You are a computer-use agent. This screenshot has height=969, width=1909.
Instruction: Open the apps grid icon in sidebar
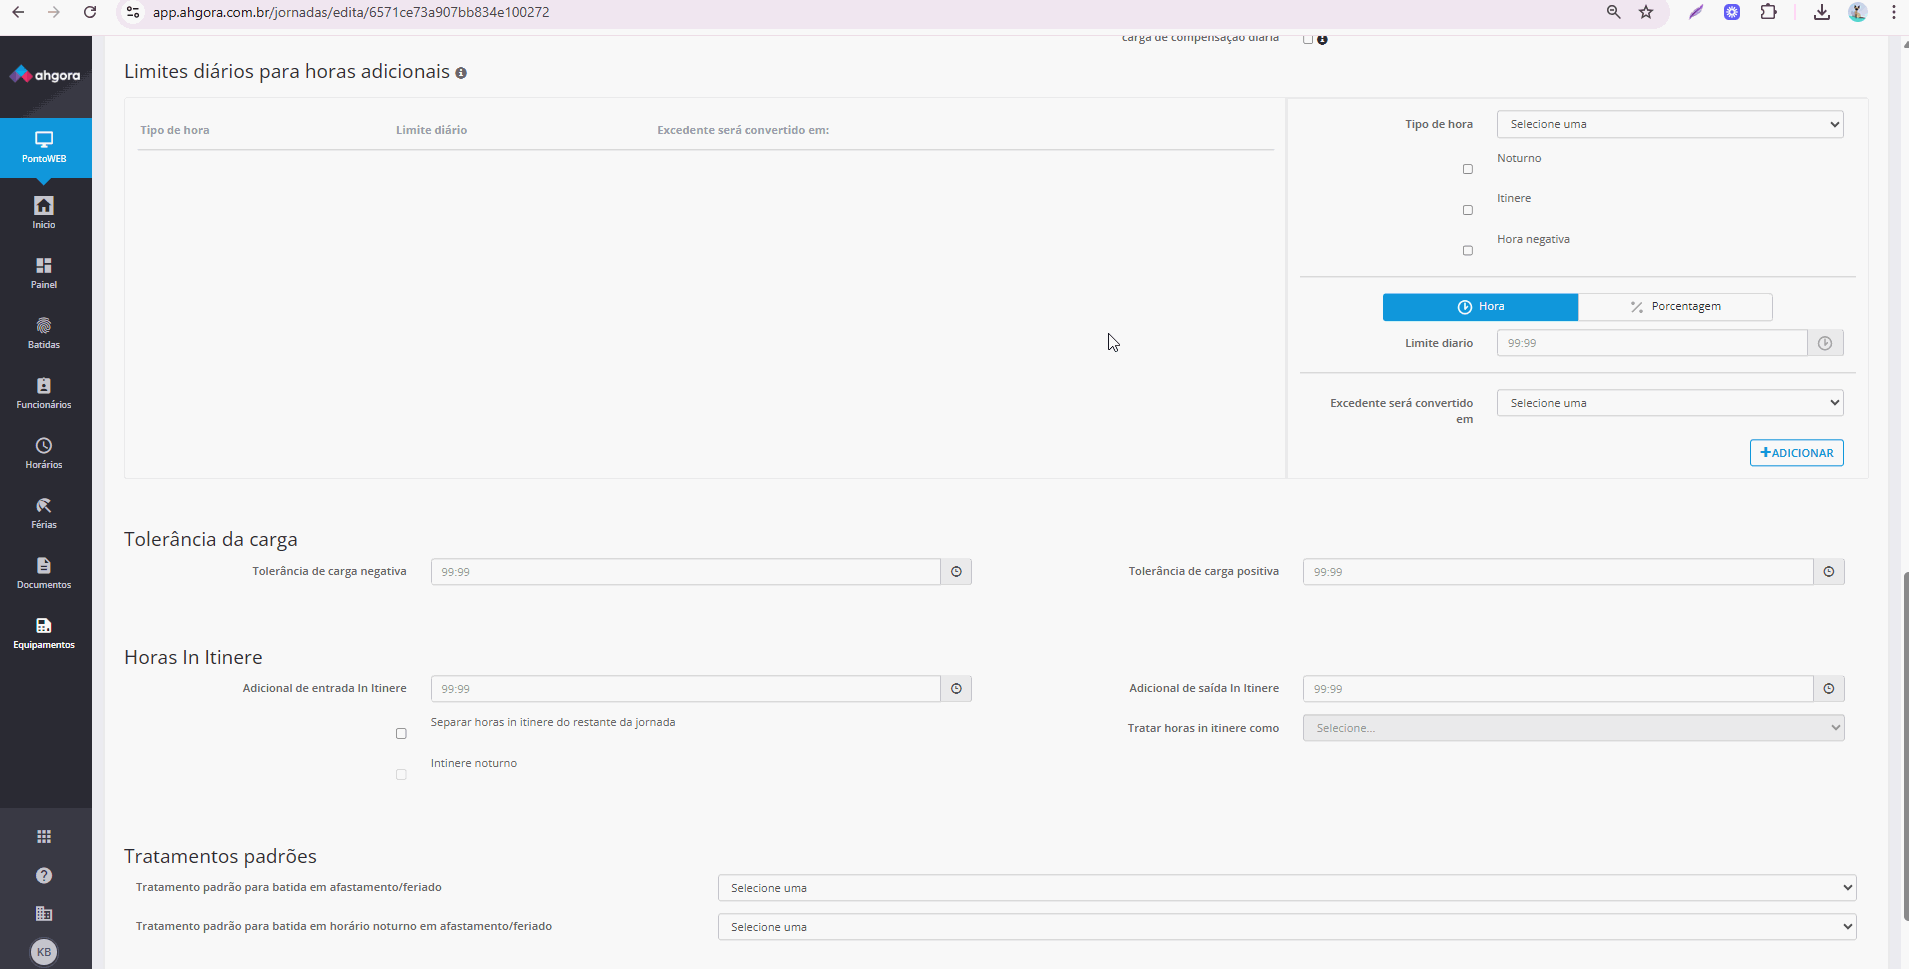tap(44, 836)
